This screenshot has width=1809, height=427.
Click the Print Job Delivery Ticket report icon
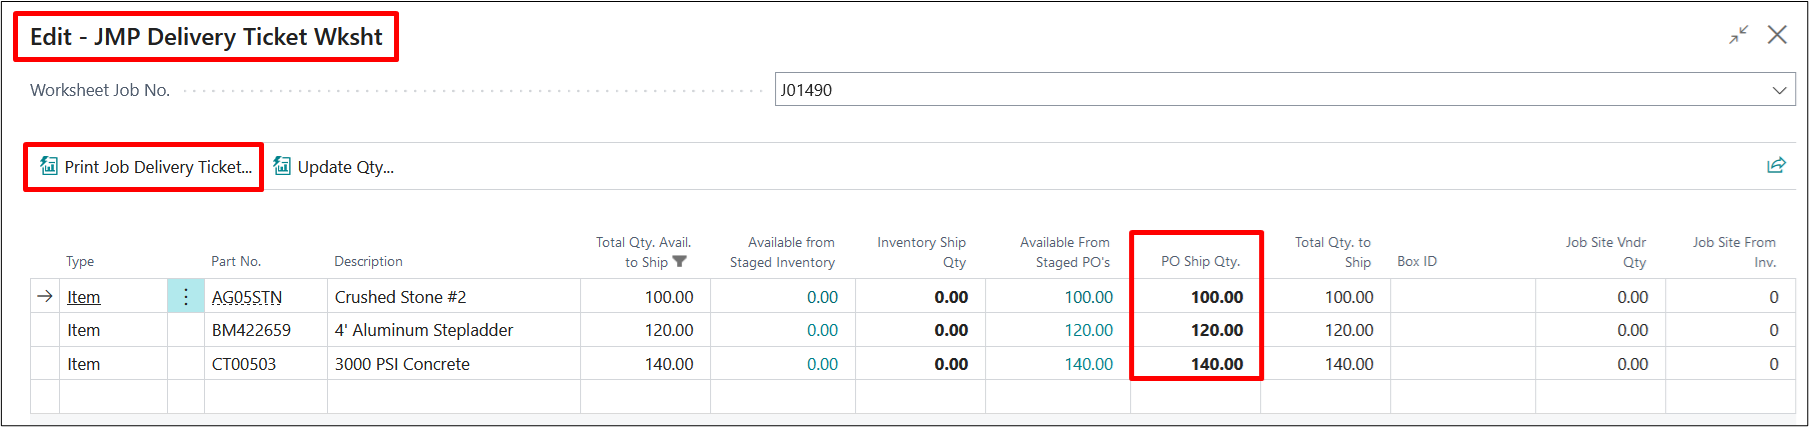(49, 166)
